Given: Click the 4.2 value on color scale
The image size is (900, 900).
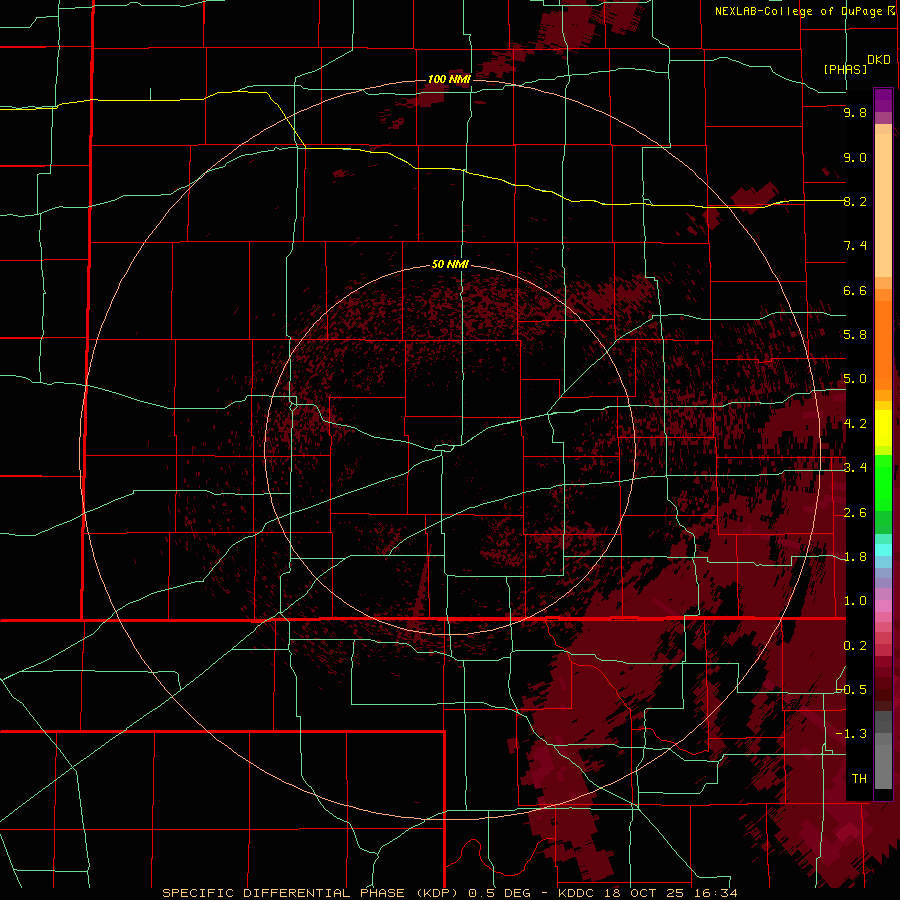Looking at the screenshot, I should (855, 424).
